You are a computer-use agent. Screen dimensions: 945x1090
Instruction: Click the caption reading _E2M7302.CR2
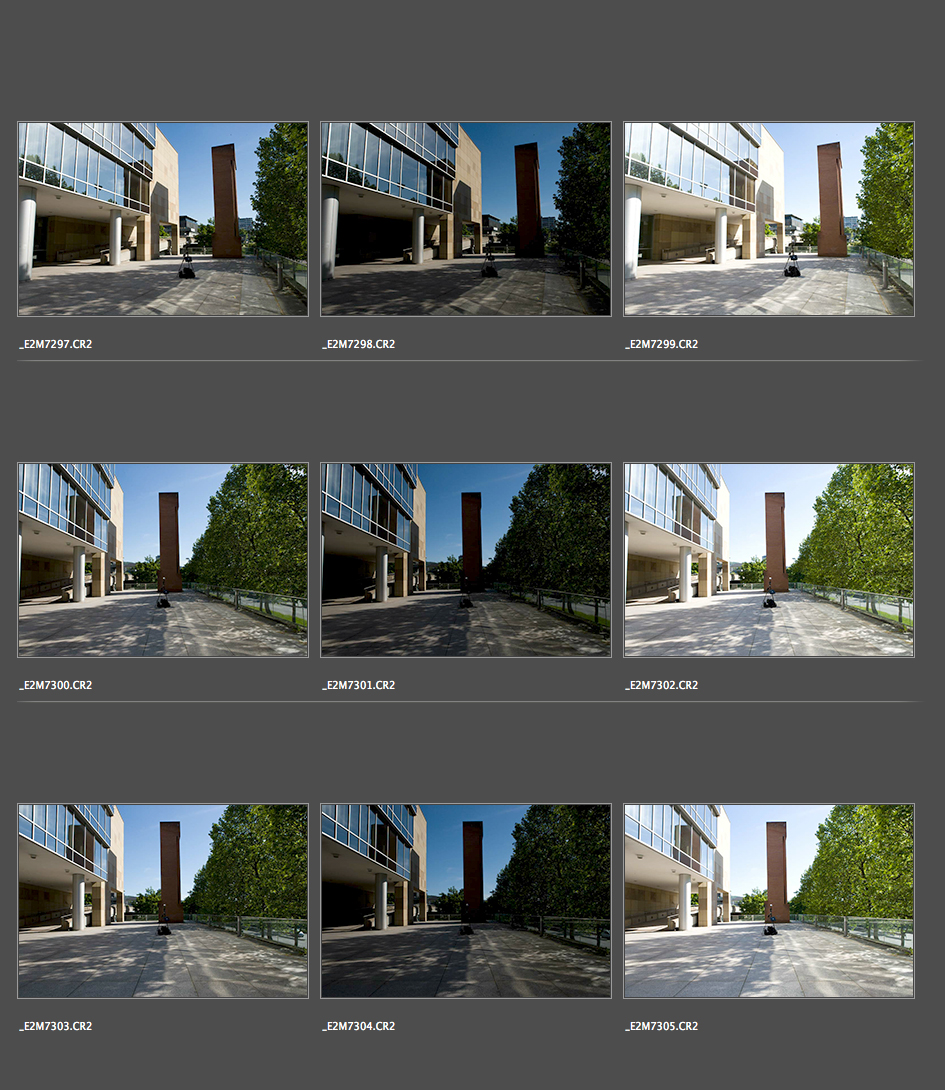click(662, 685)
